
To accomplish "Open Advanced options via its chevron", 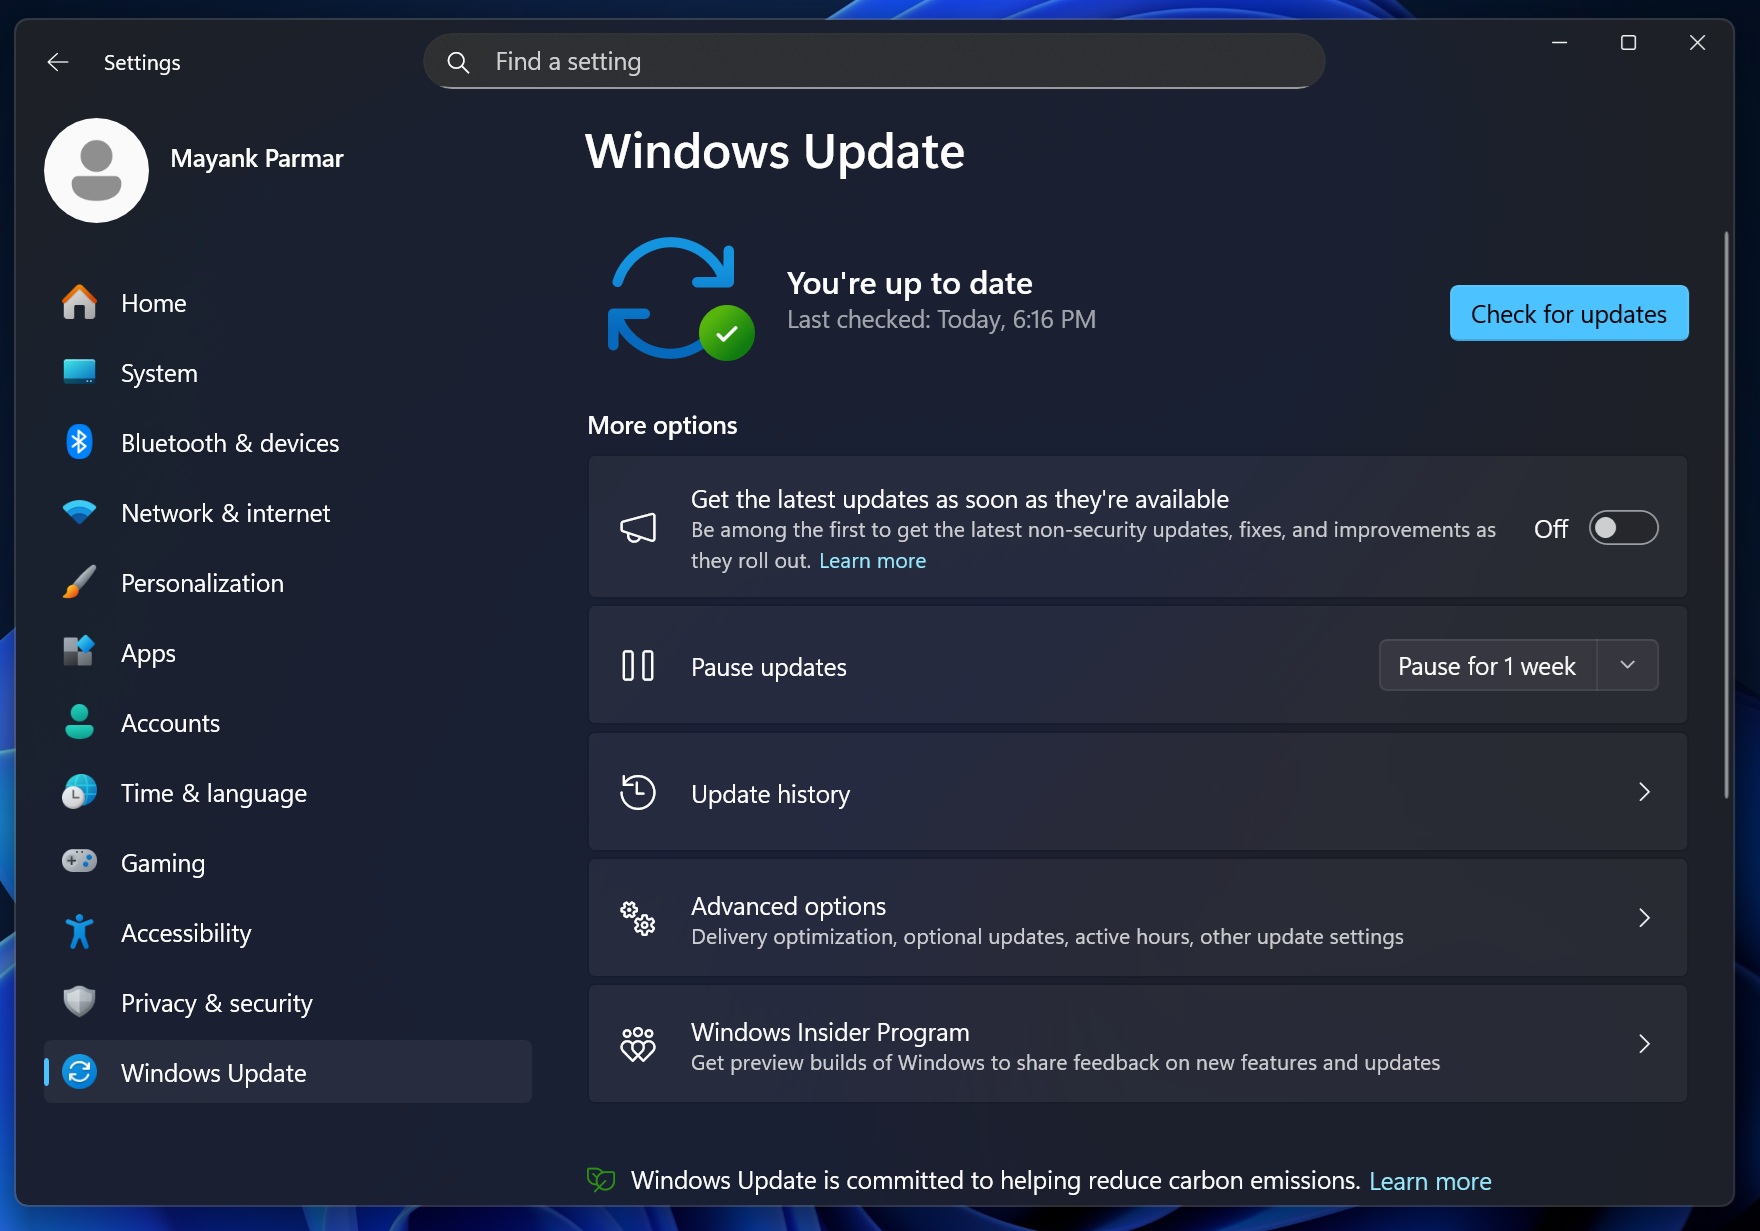I will pos(1644,917).
